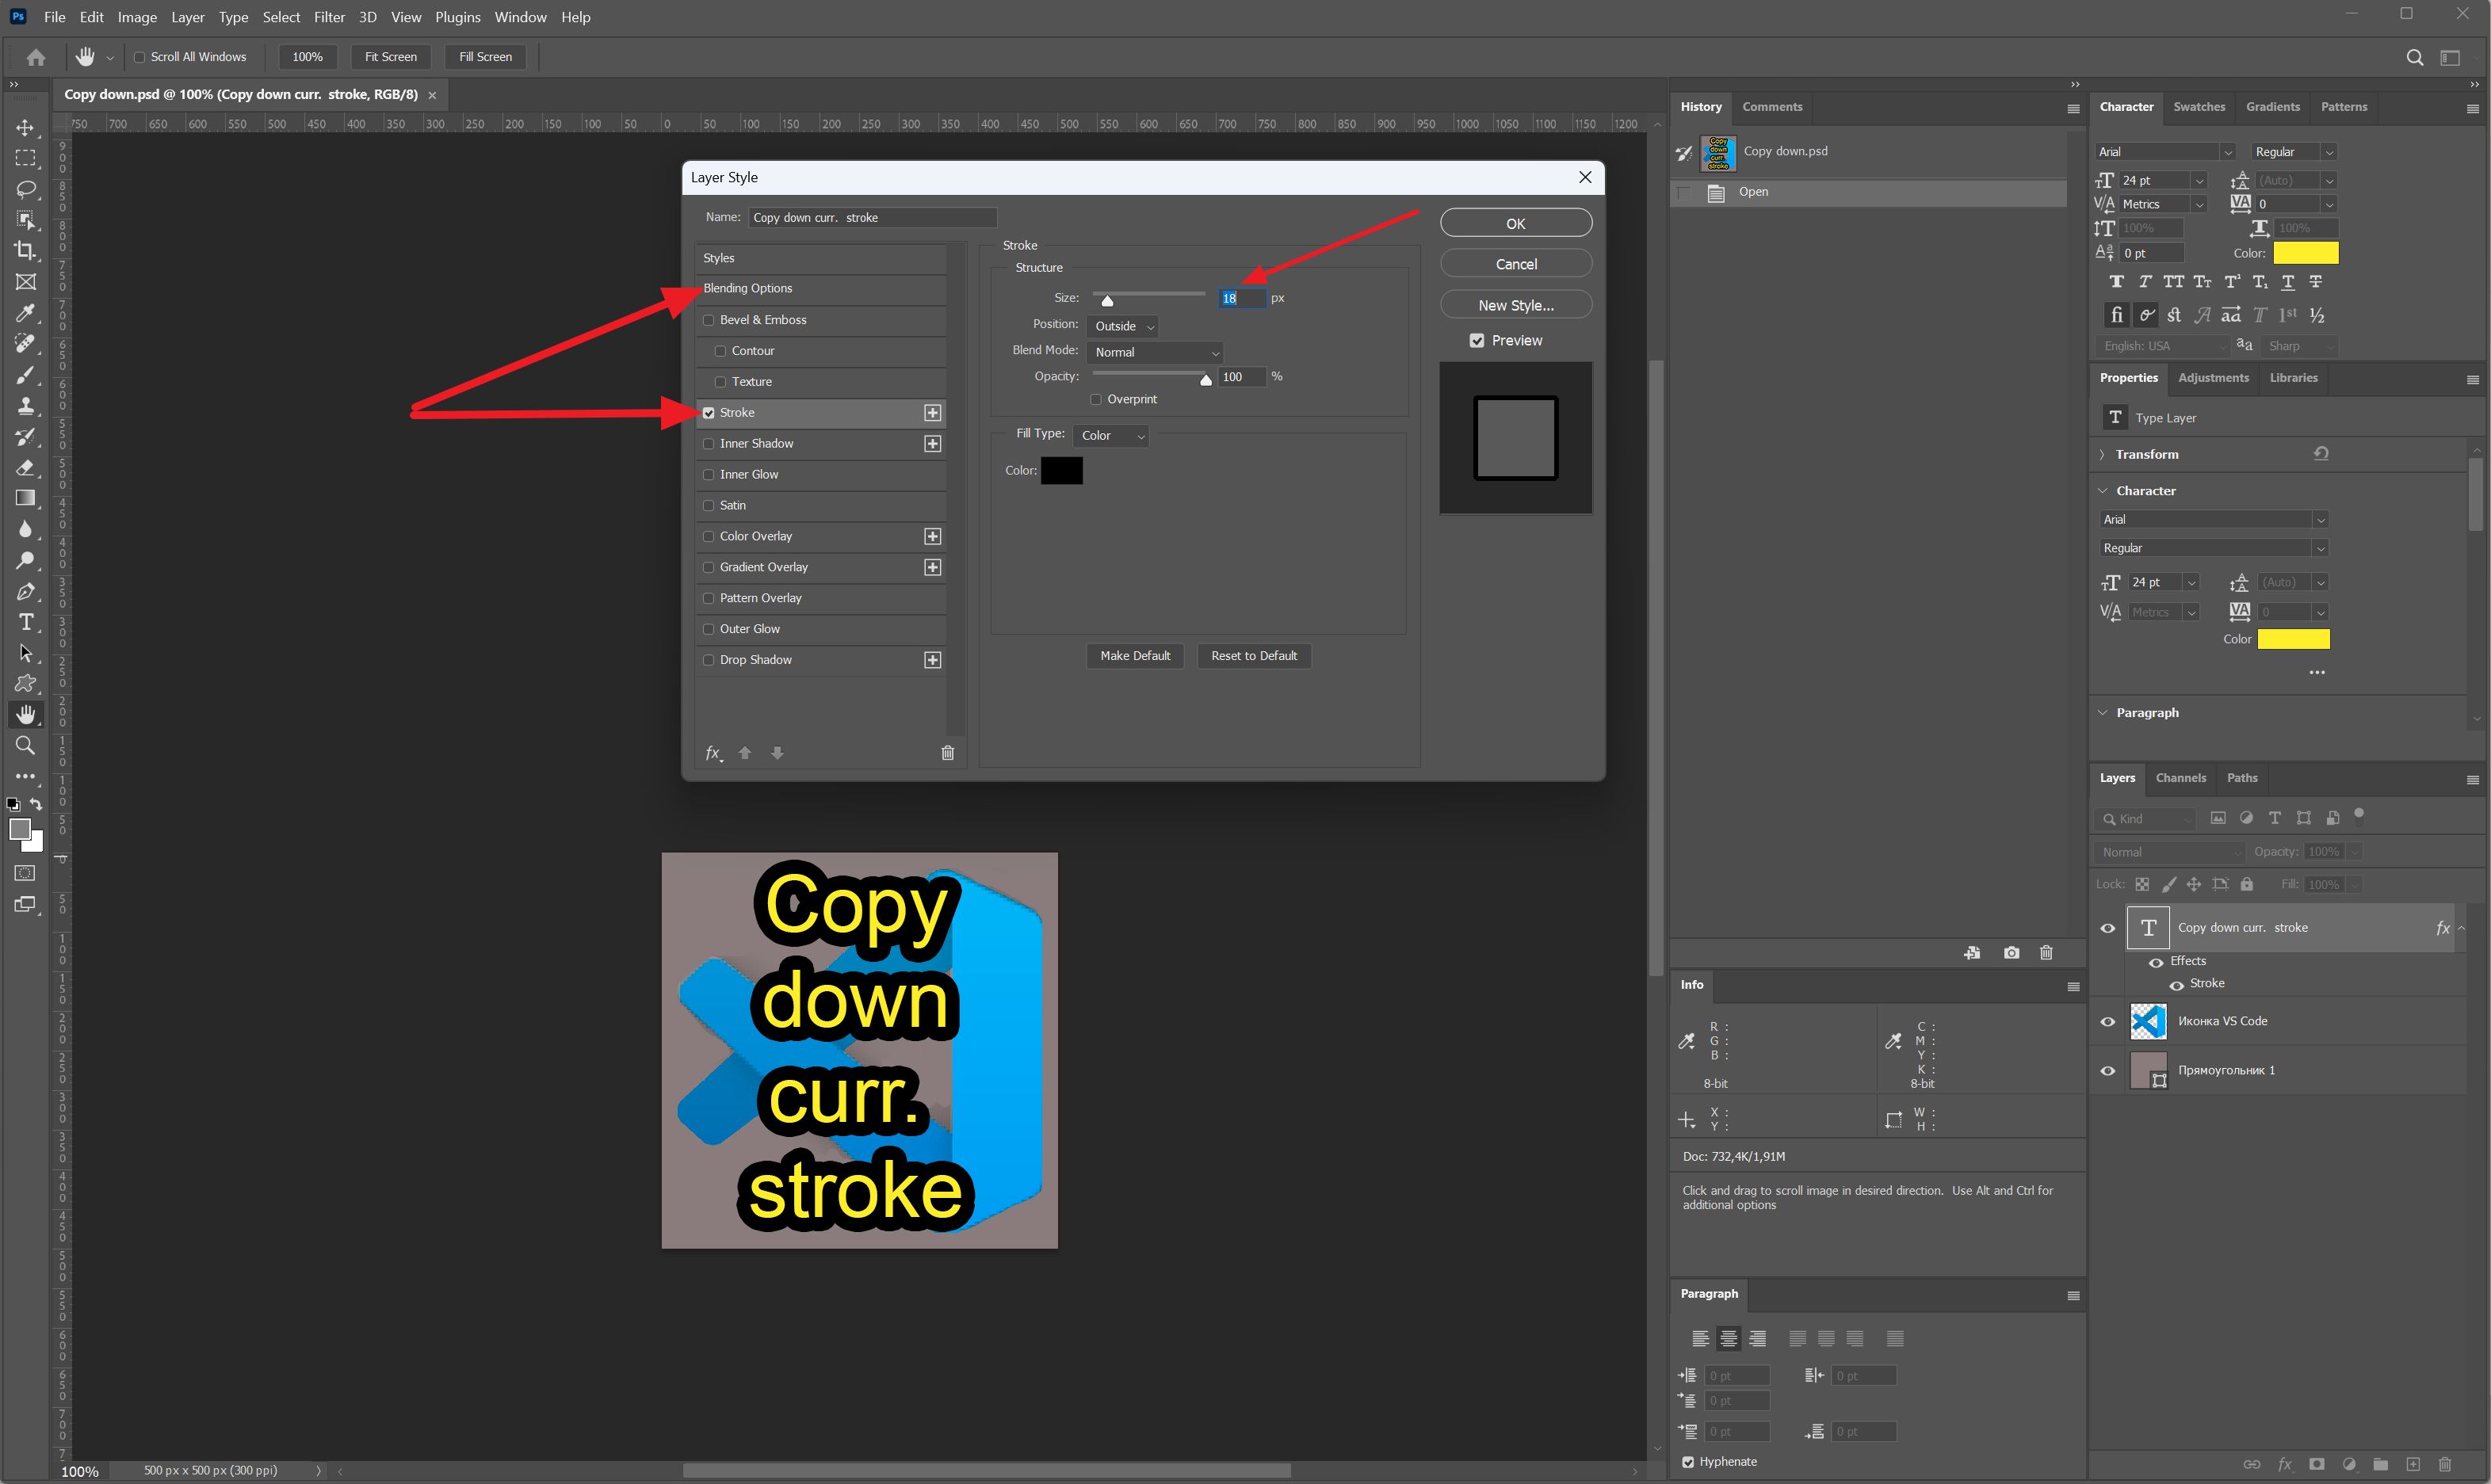Enable the Inner Shadow checkbox
Viewport: 2491px width, 1484px height.
point(709,444)
